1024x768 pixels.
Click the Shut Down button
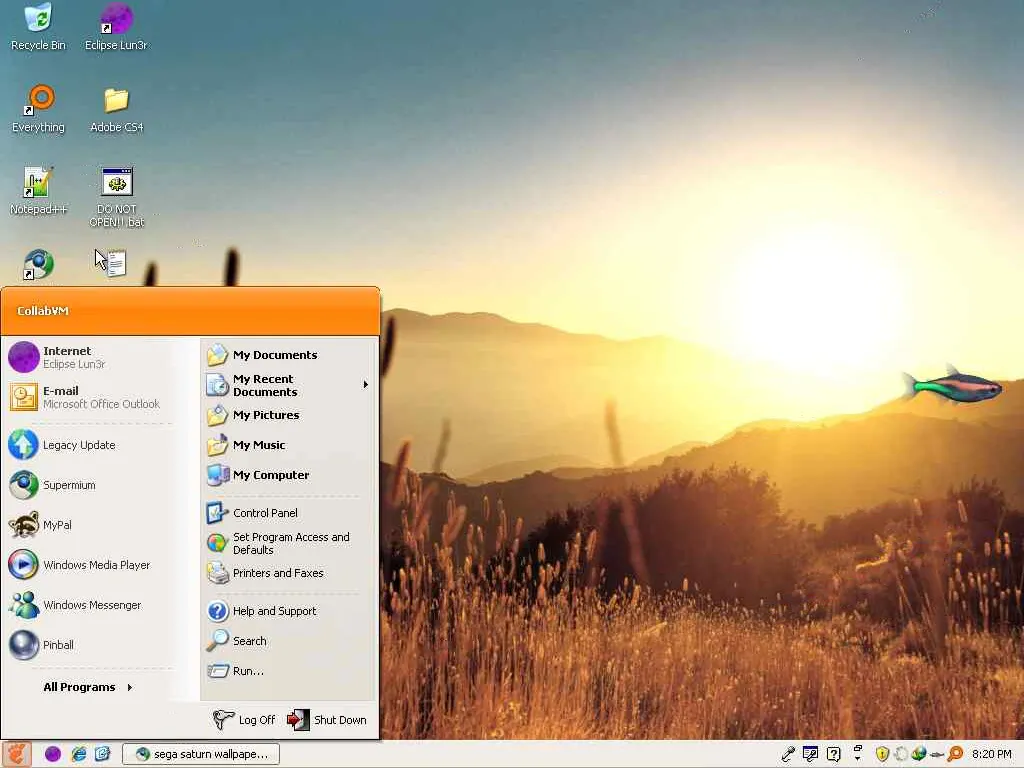pyautogui.click(x=327, y=720)
